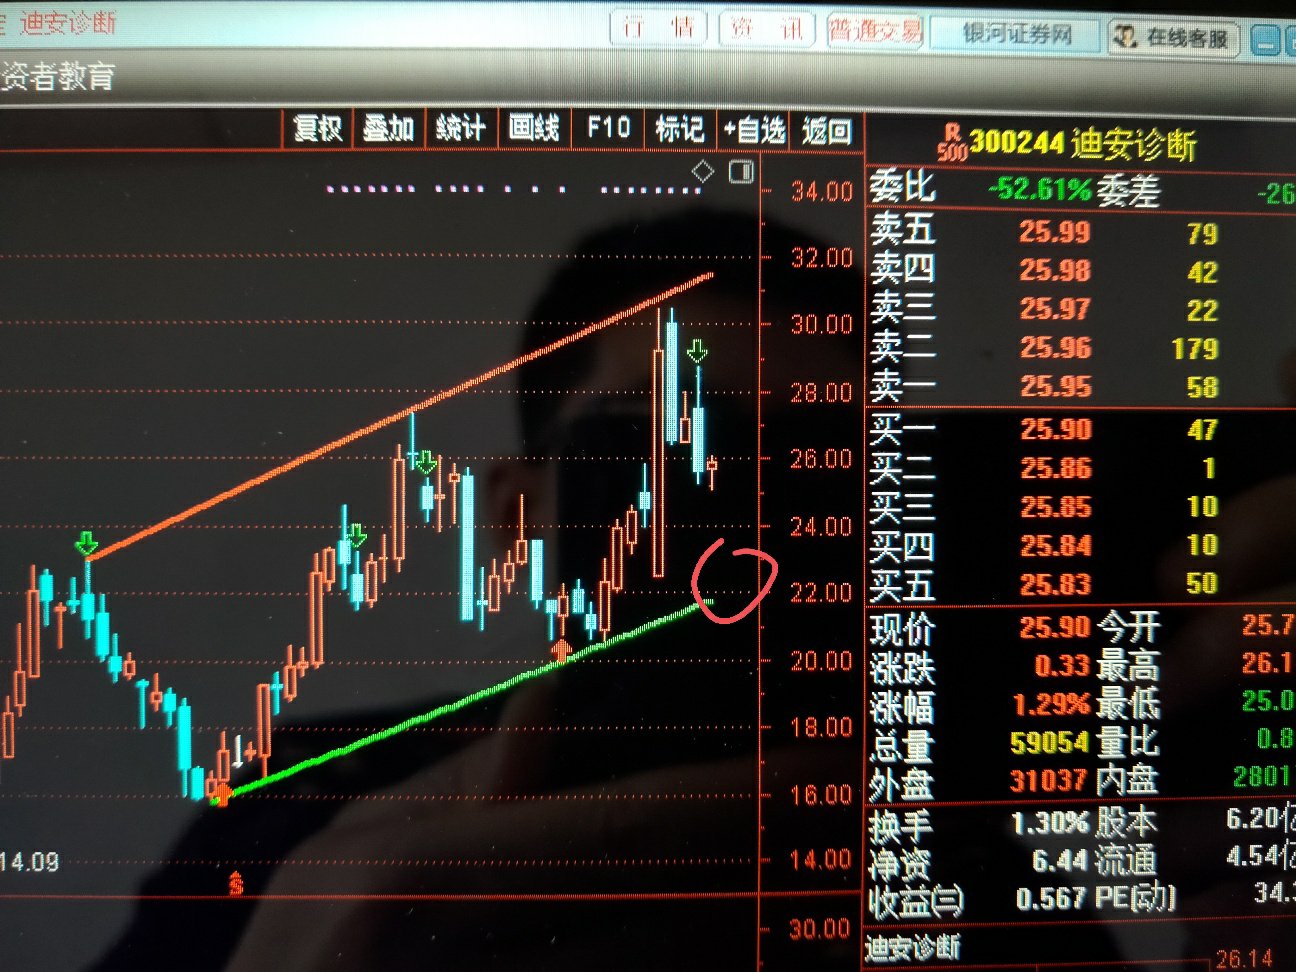Click the 净资 value 6.44

(x=1060, y=861)
